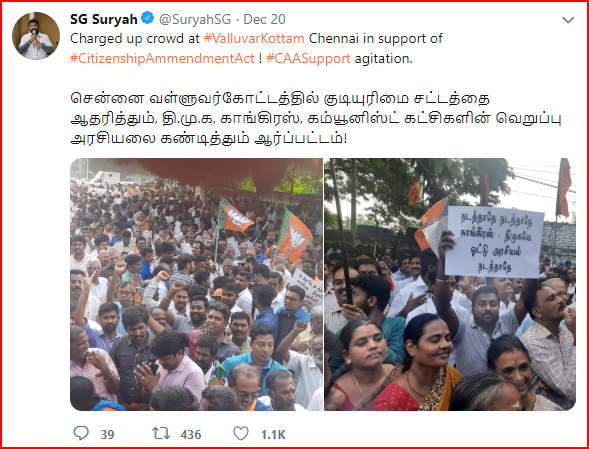Click the word 'agitation' in the tweet text

pos(383,59)
